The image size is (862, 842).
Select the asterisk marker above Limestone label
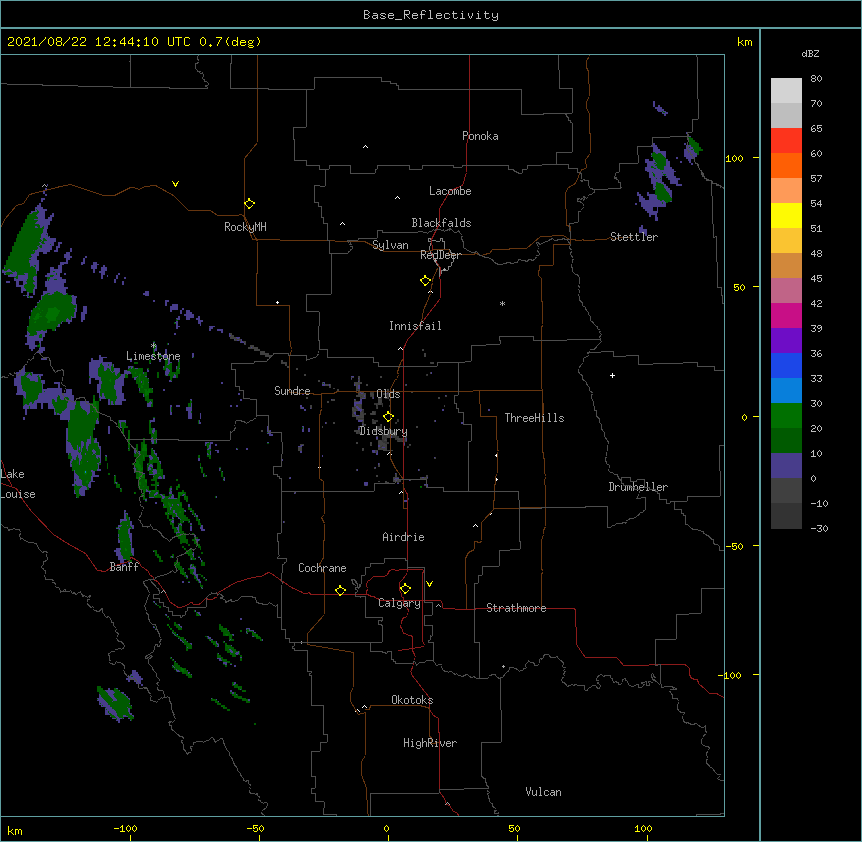[x=154, y=346]
